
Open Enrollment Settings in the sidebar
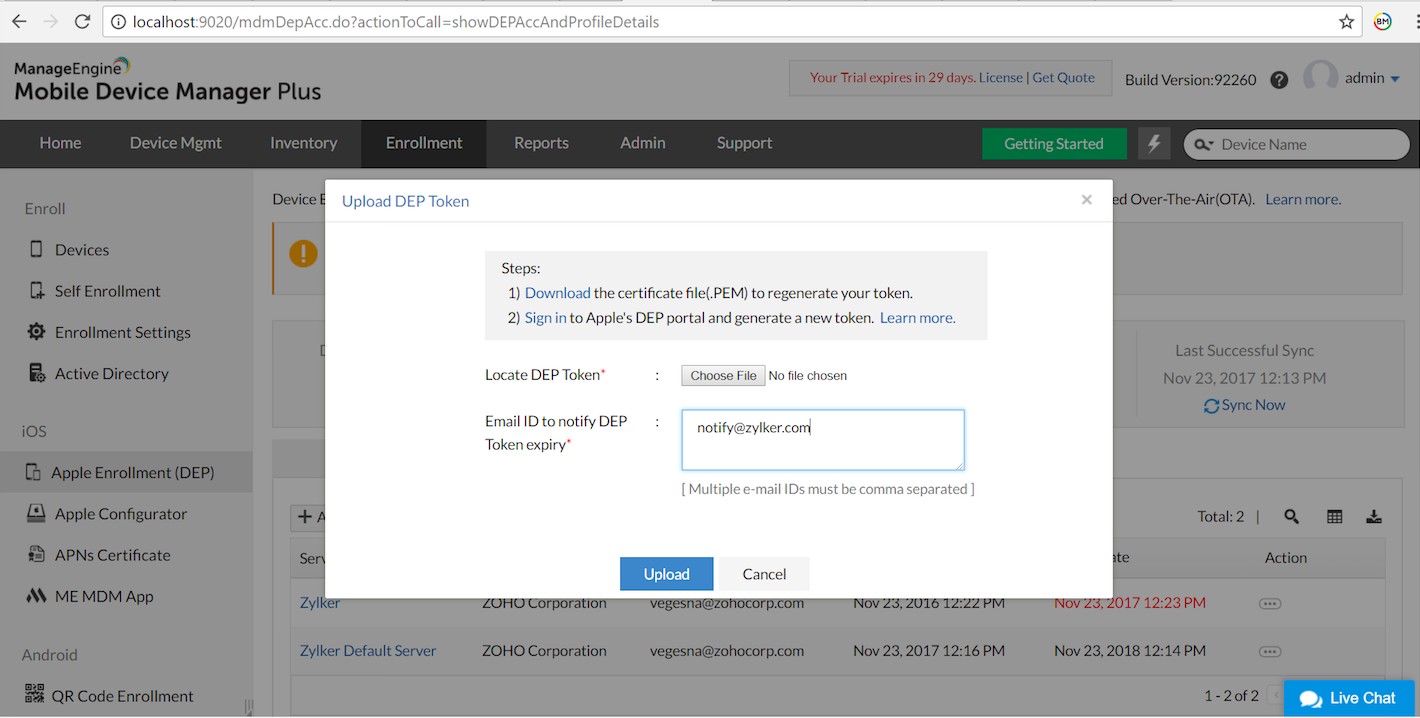tap(122, 332)
